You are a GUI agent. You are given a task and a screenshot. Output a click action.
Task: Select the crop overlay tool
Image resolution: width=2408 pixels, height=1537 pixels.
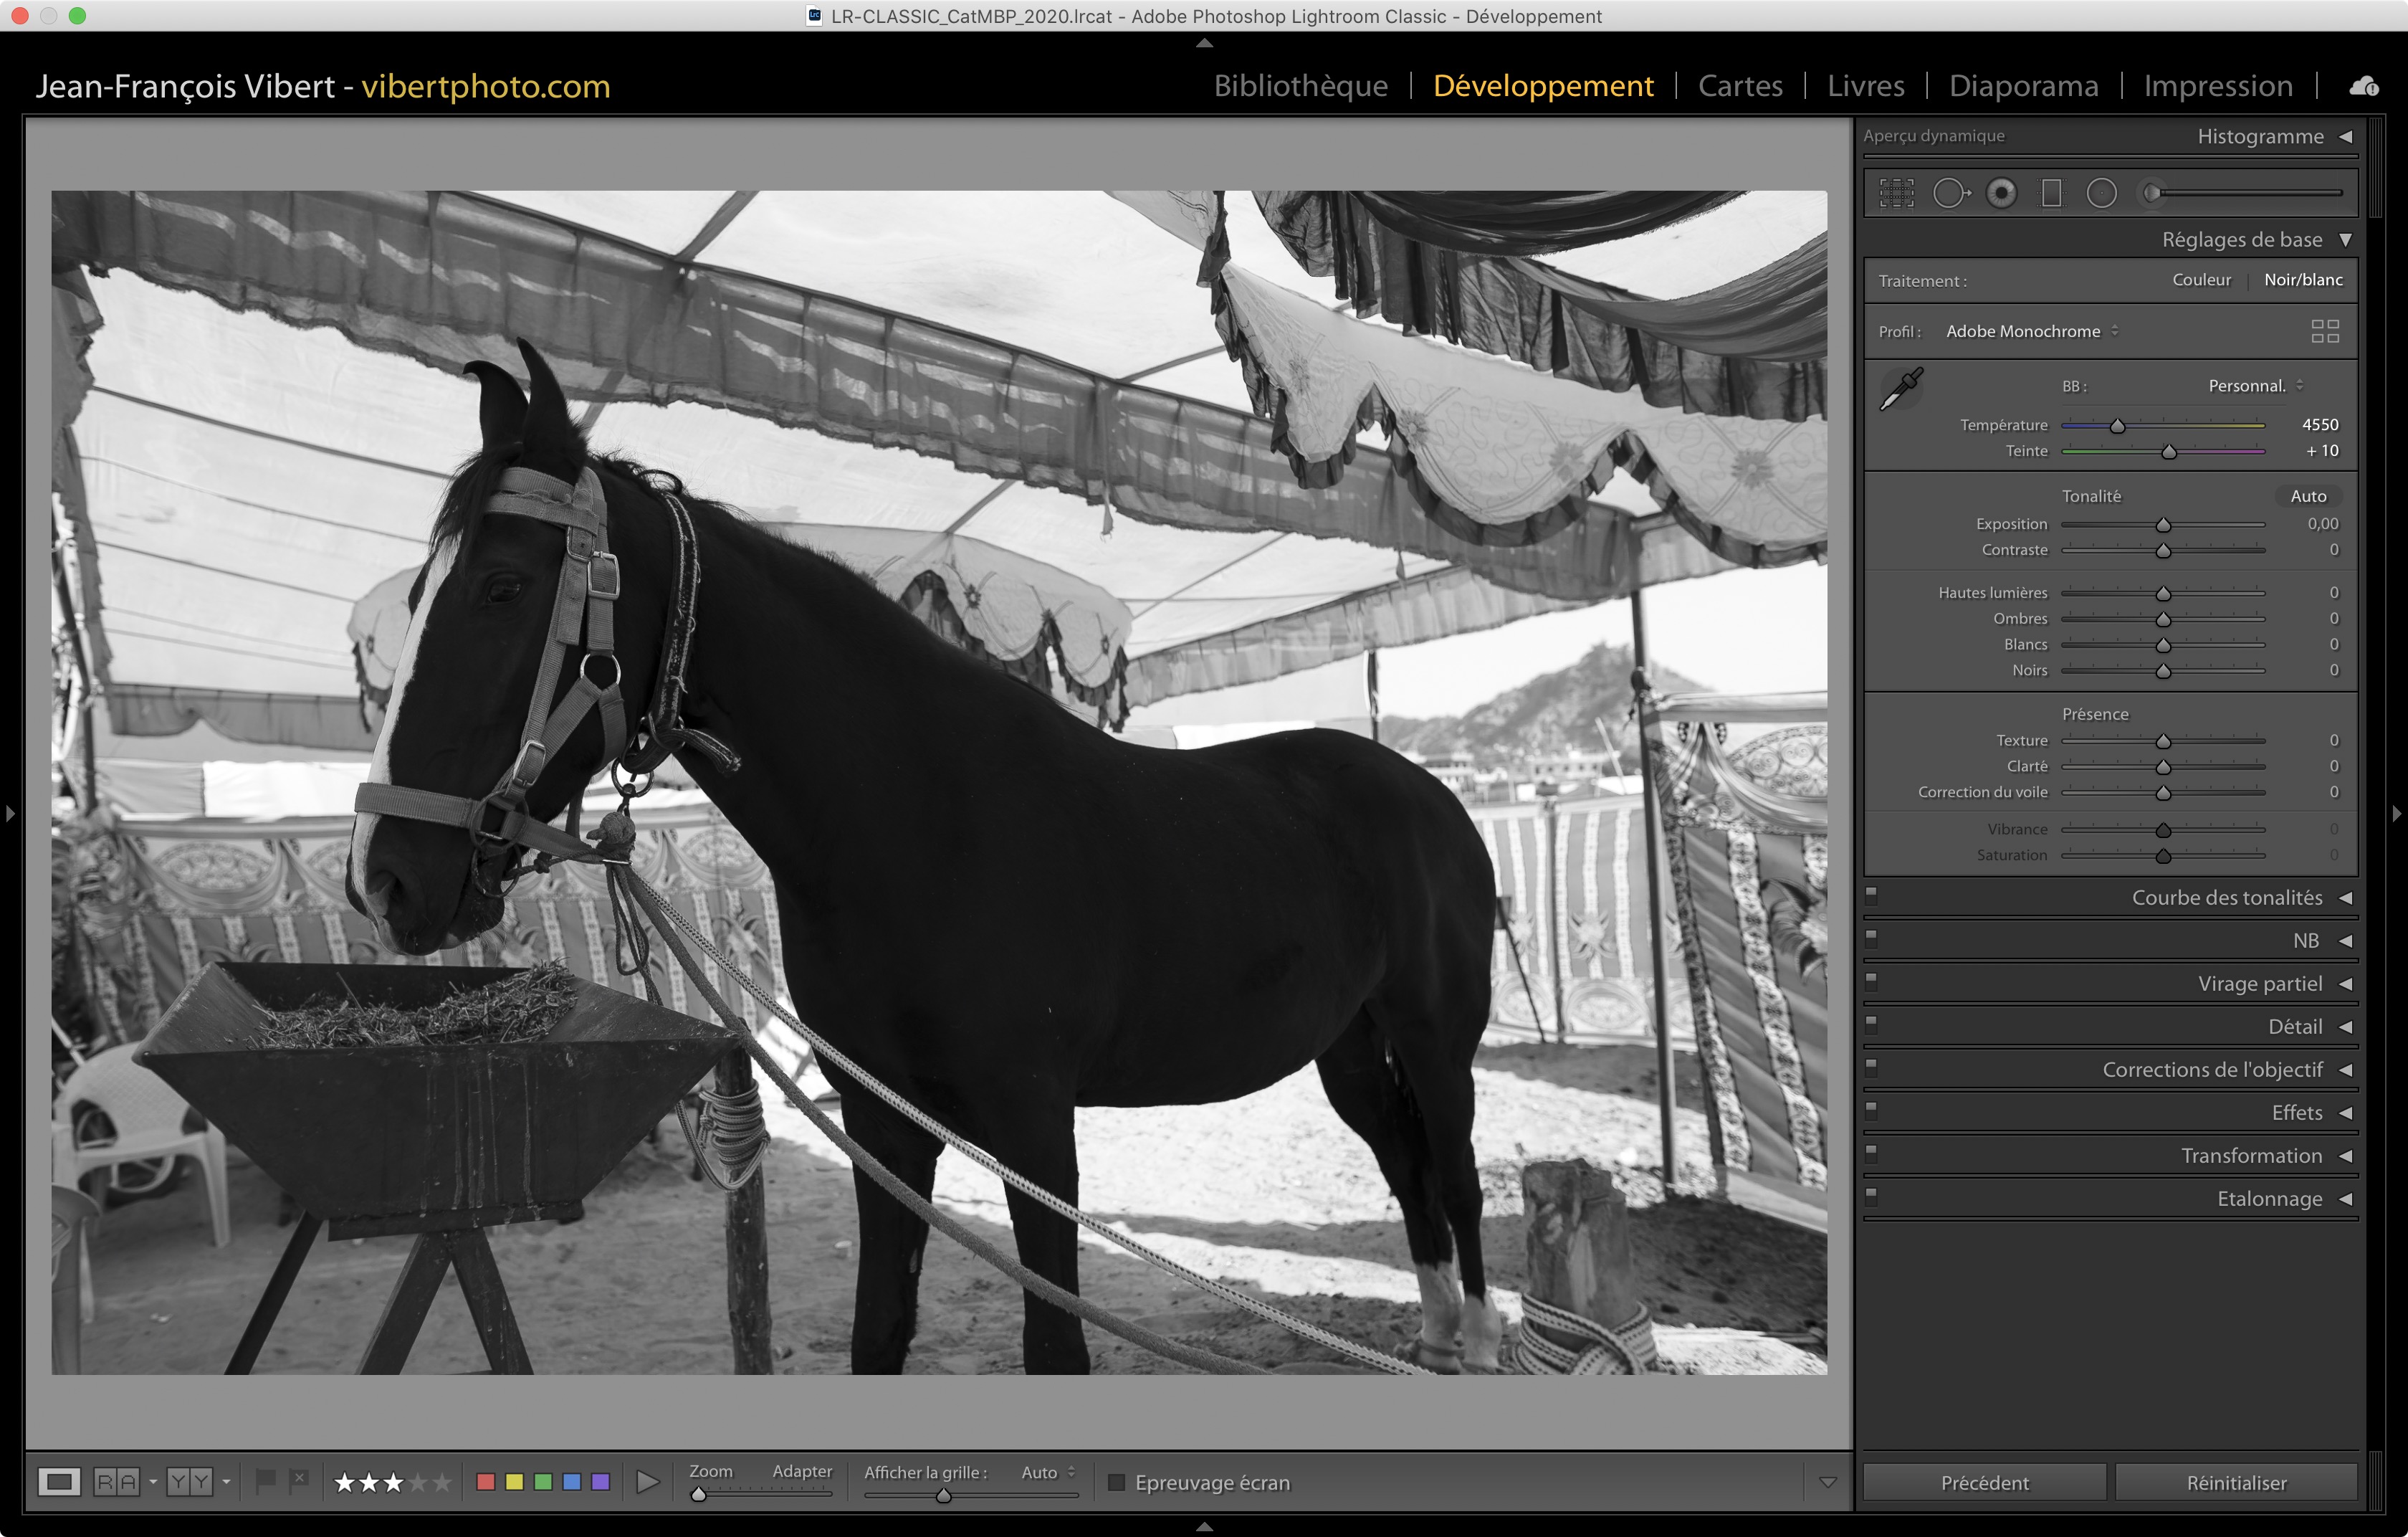[x=1896, y=193]
